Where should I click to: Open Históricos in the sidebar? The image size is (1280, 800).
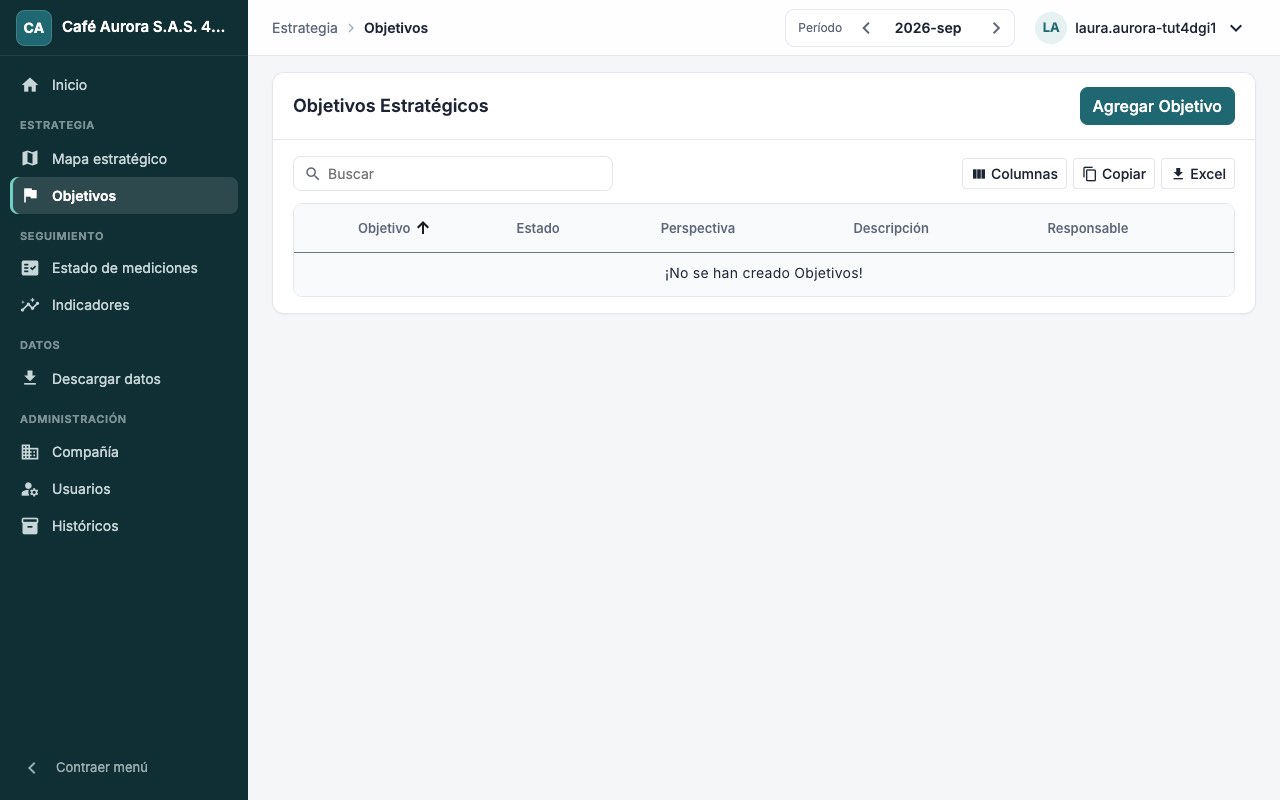coord(124,526)
